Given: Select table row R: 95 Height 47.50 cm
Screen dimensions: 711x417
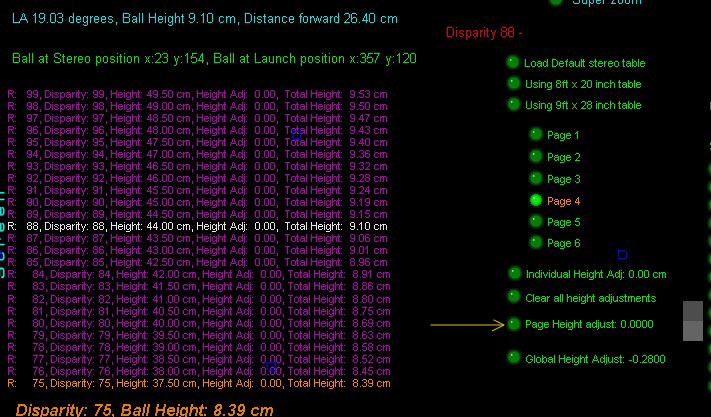Looking at the screenshot, I should [x=198, y=142].
